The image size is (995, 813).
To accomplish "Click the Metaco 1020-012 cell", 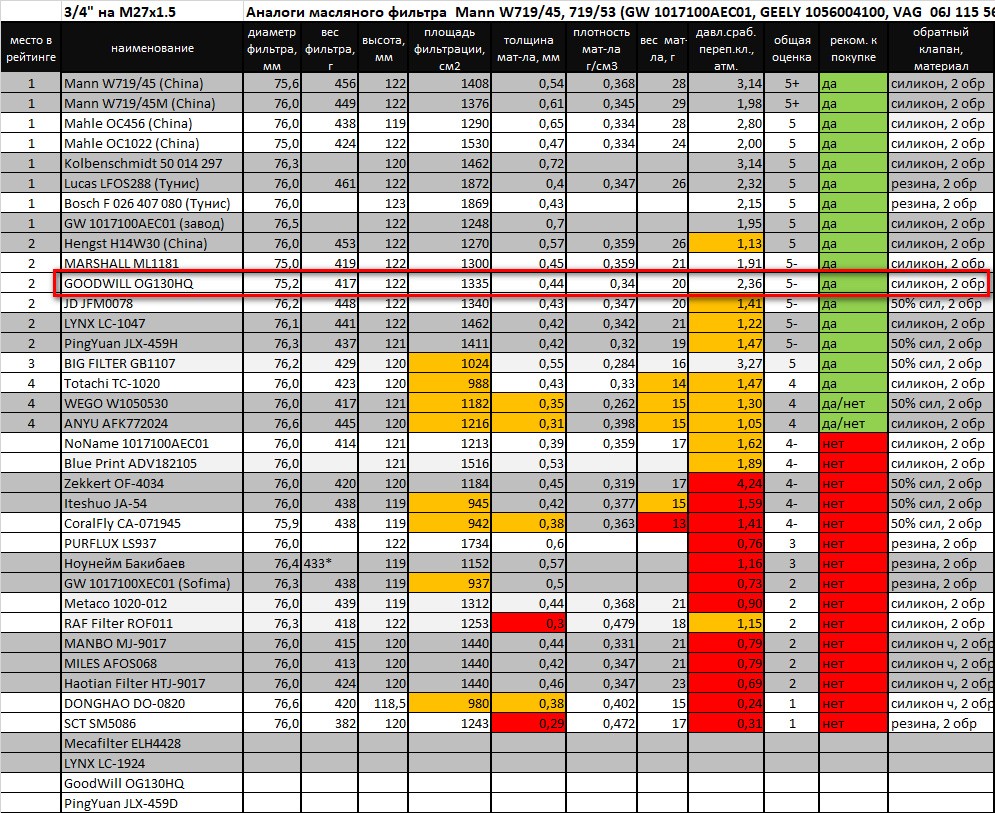I will 152,603.
